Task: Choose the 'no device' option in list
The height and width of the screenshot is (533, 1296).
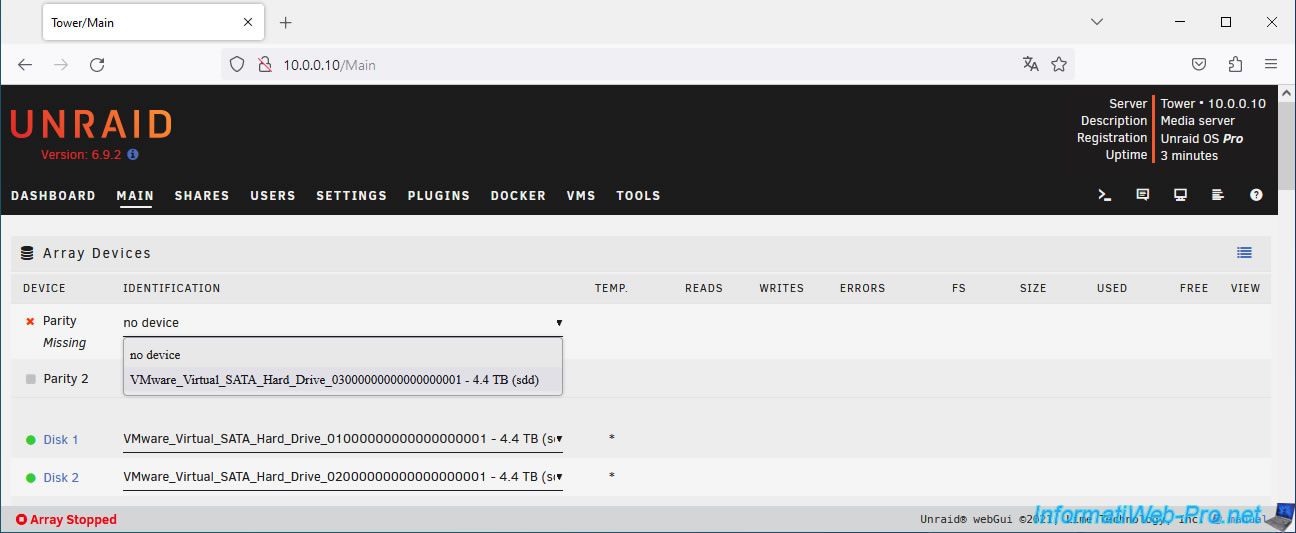Action: (x=155, y=355)
